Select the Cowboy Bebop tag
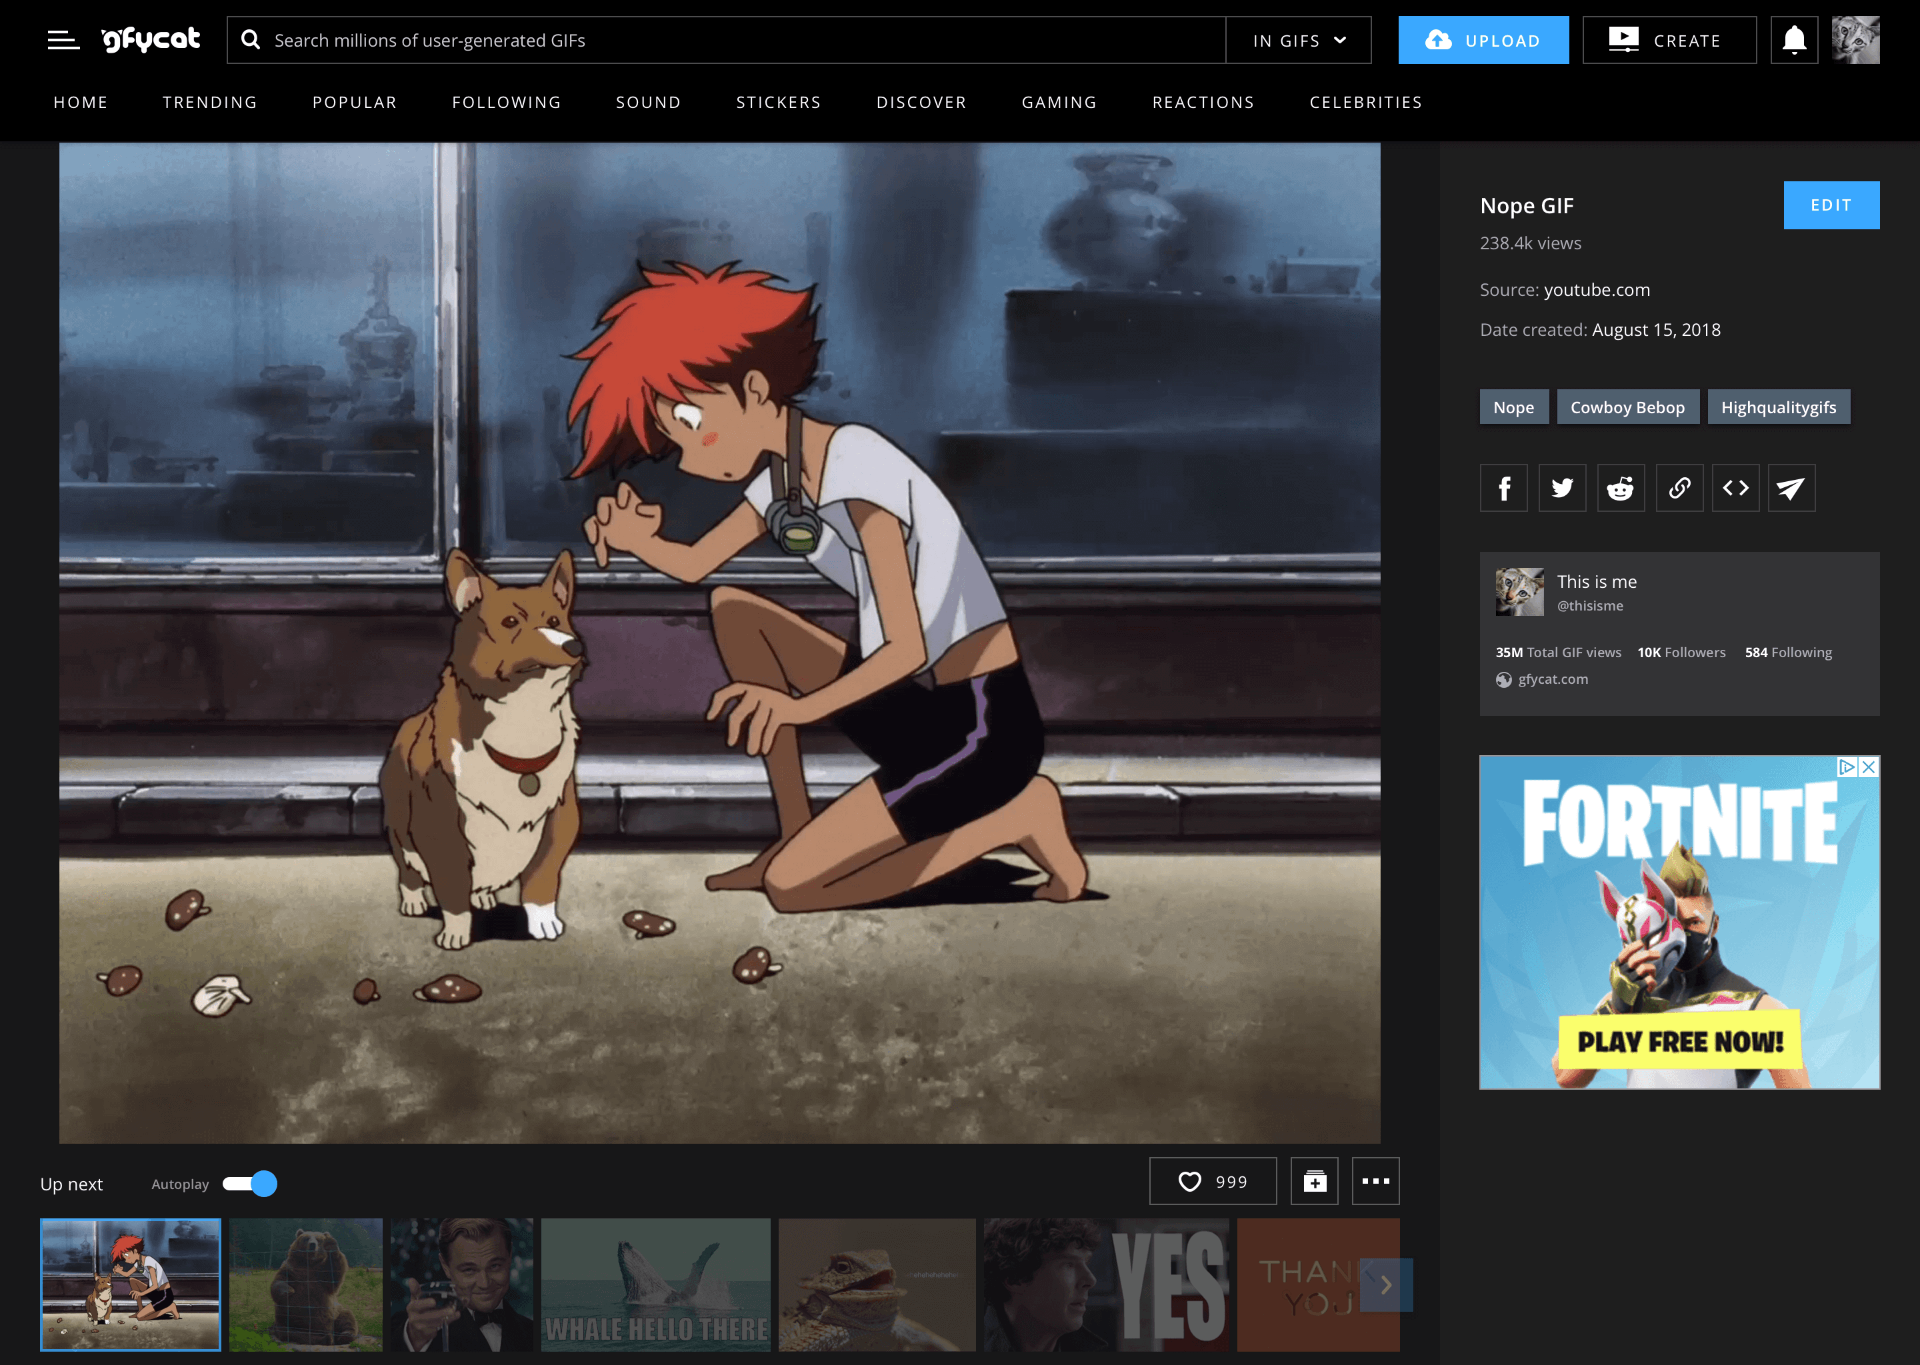The height and width of the screenshot is (1365, 1920). point(1627,407)
